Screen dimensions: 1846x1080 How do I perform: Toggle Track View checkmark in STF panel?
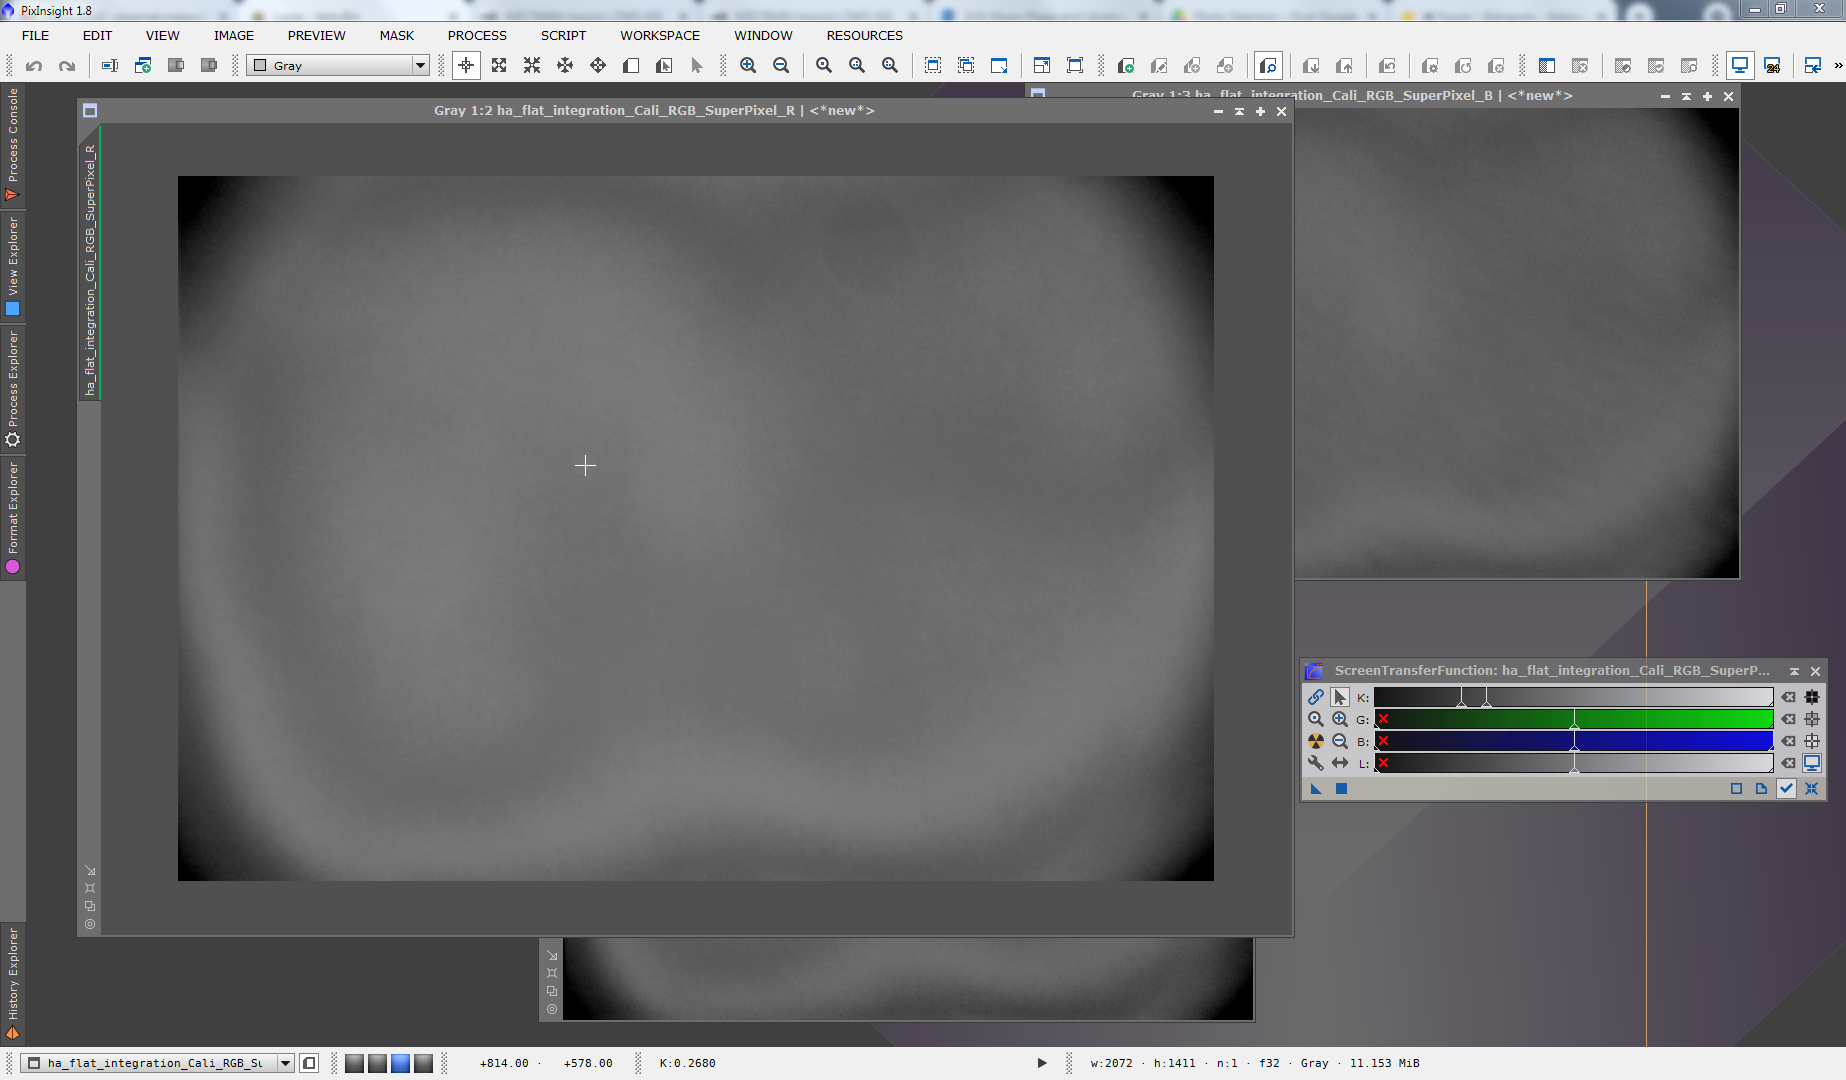(1786, 789)
